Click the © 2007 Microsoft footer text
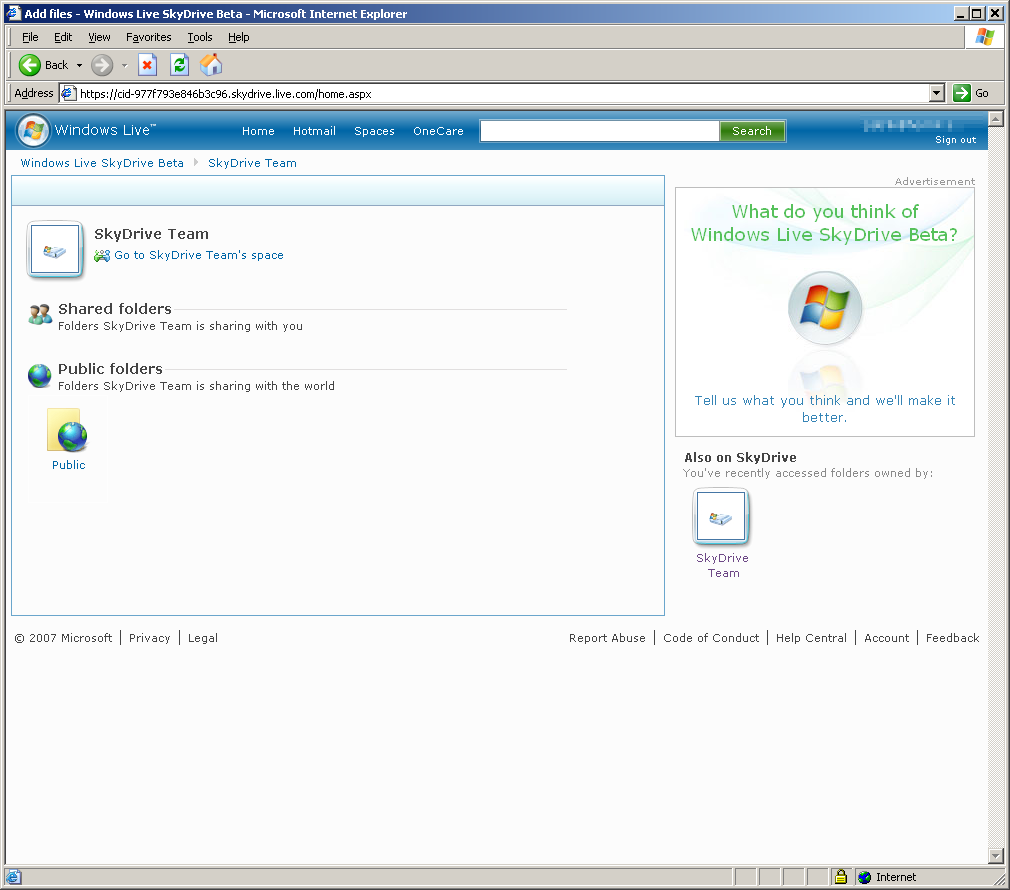Screen dimensions: 1010x890 pos(63,638)
